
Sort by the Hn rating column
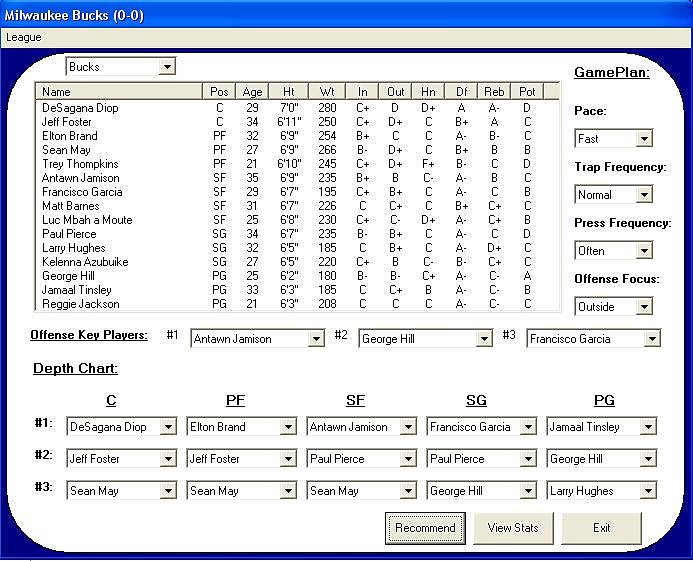(x=428, y=92)
